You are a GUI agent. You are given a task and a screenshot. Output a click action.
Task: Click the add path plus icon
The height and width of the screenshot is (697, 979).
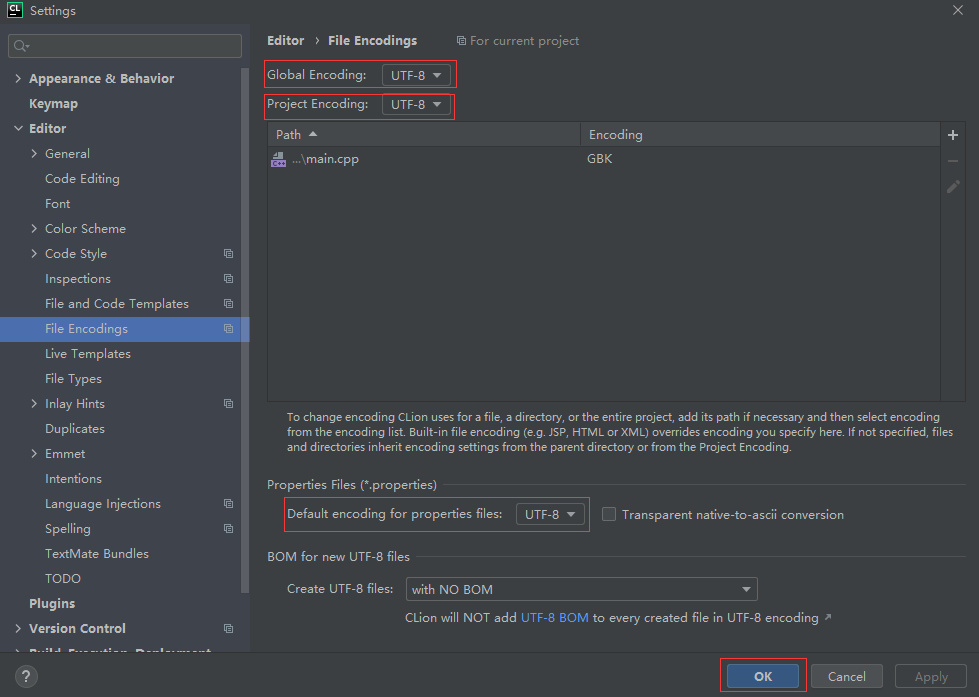[953, 135]
